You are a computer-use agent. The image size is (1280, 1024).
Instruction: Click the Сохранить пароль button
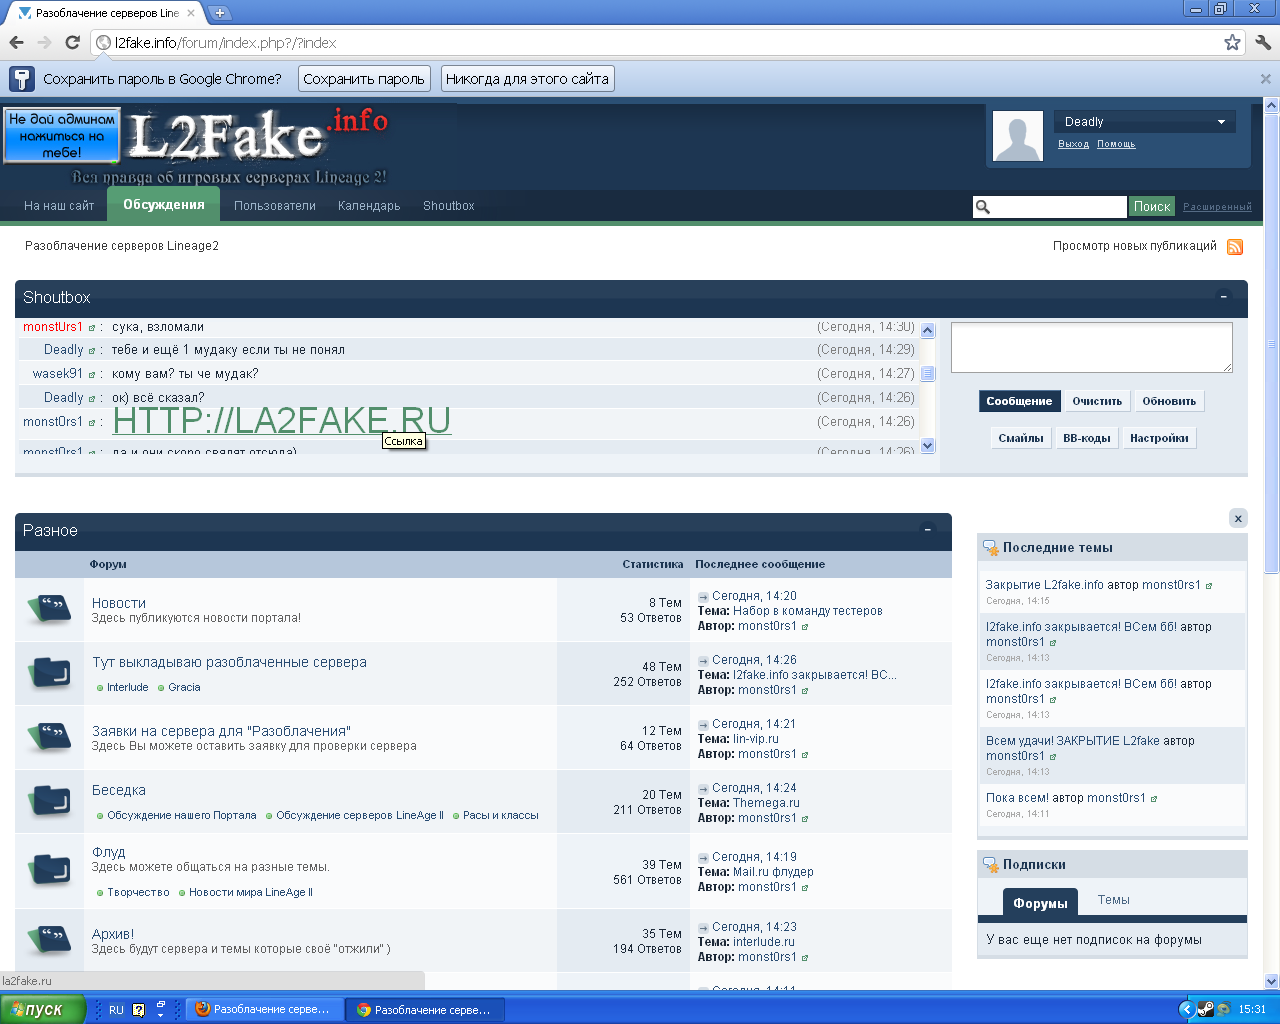(x=364, y=79)
